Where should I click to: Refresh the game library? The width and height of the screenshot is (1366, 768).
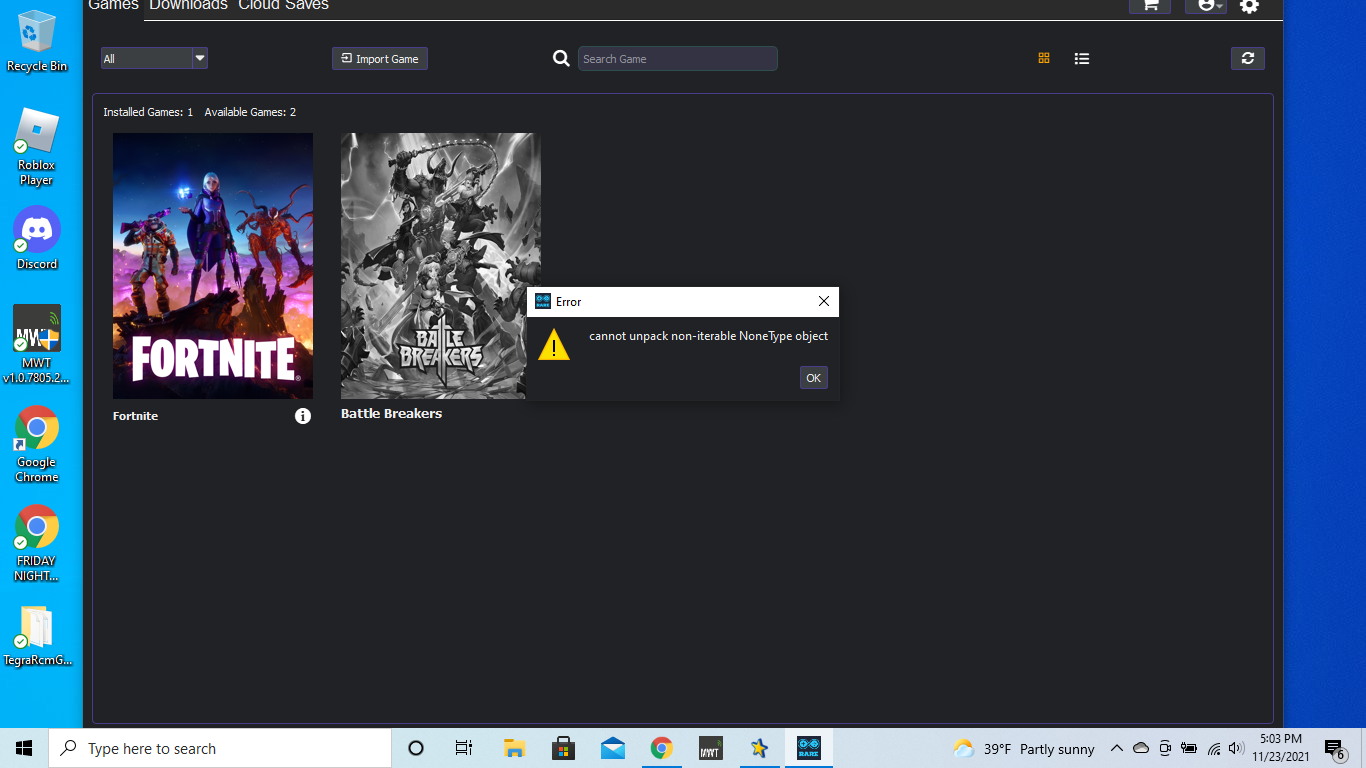pos(1248,58)
